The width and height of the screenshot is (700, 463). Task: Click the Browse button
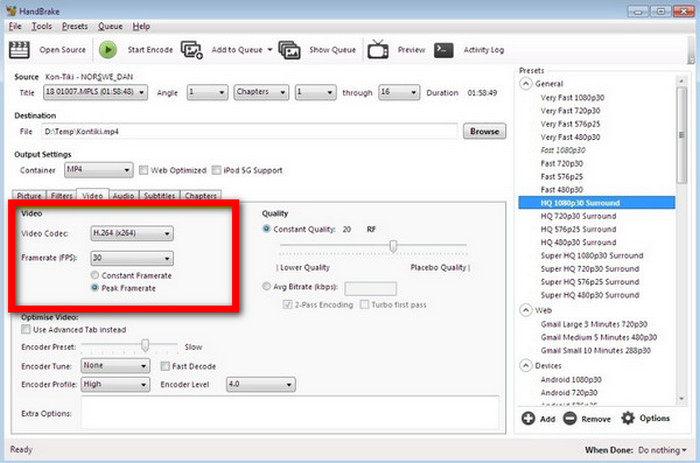pos(484,131)
